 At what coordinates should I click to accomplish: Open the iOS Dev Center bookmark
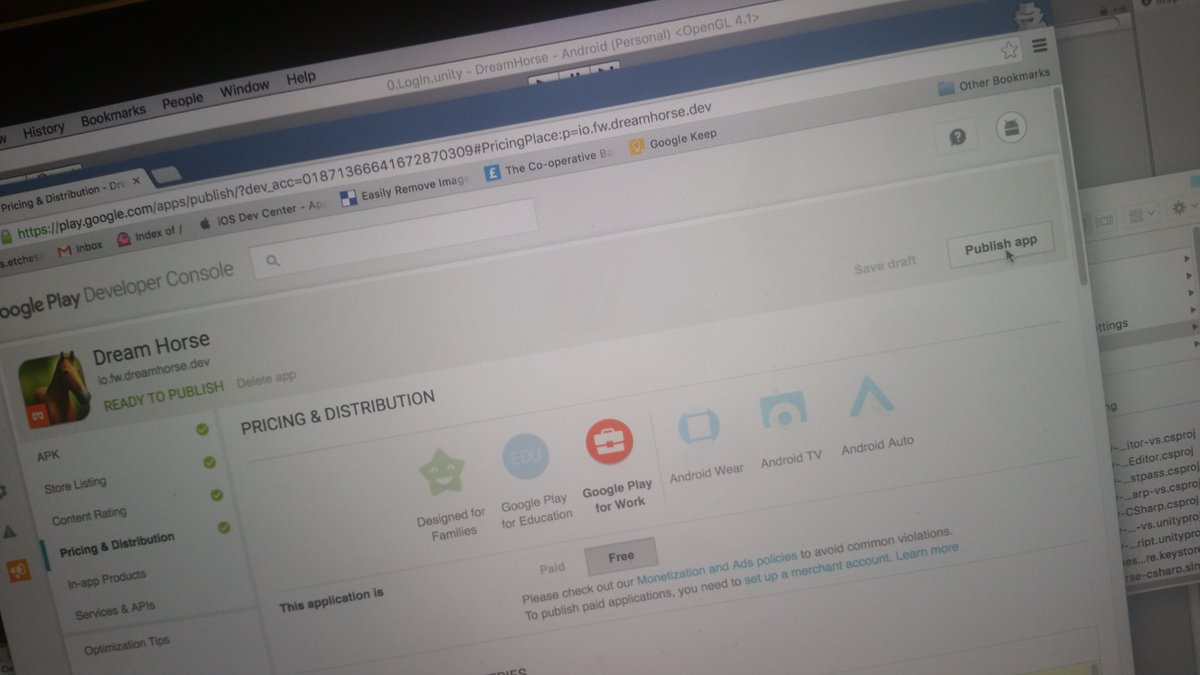tap(263, 215)
